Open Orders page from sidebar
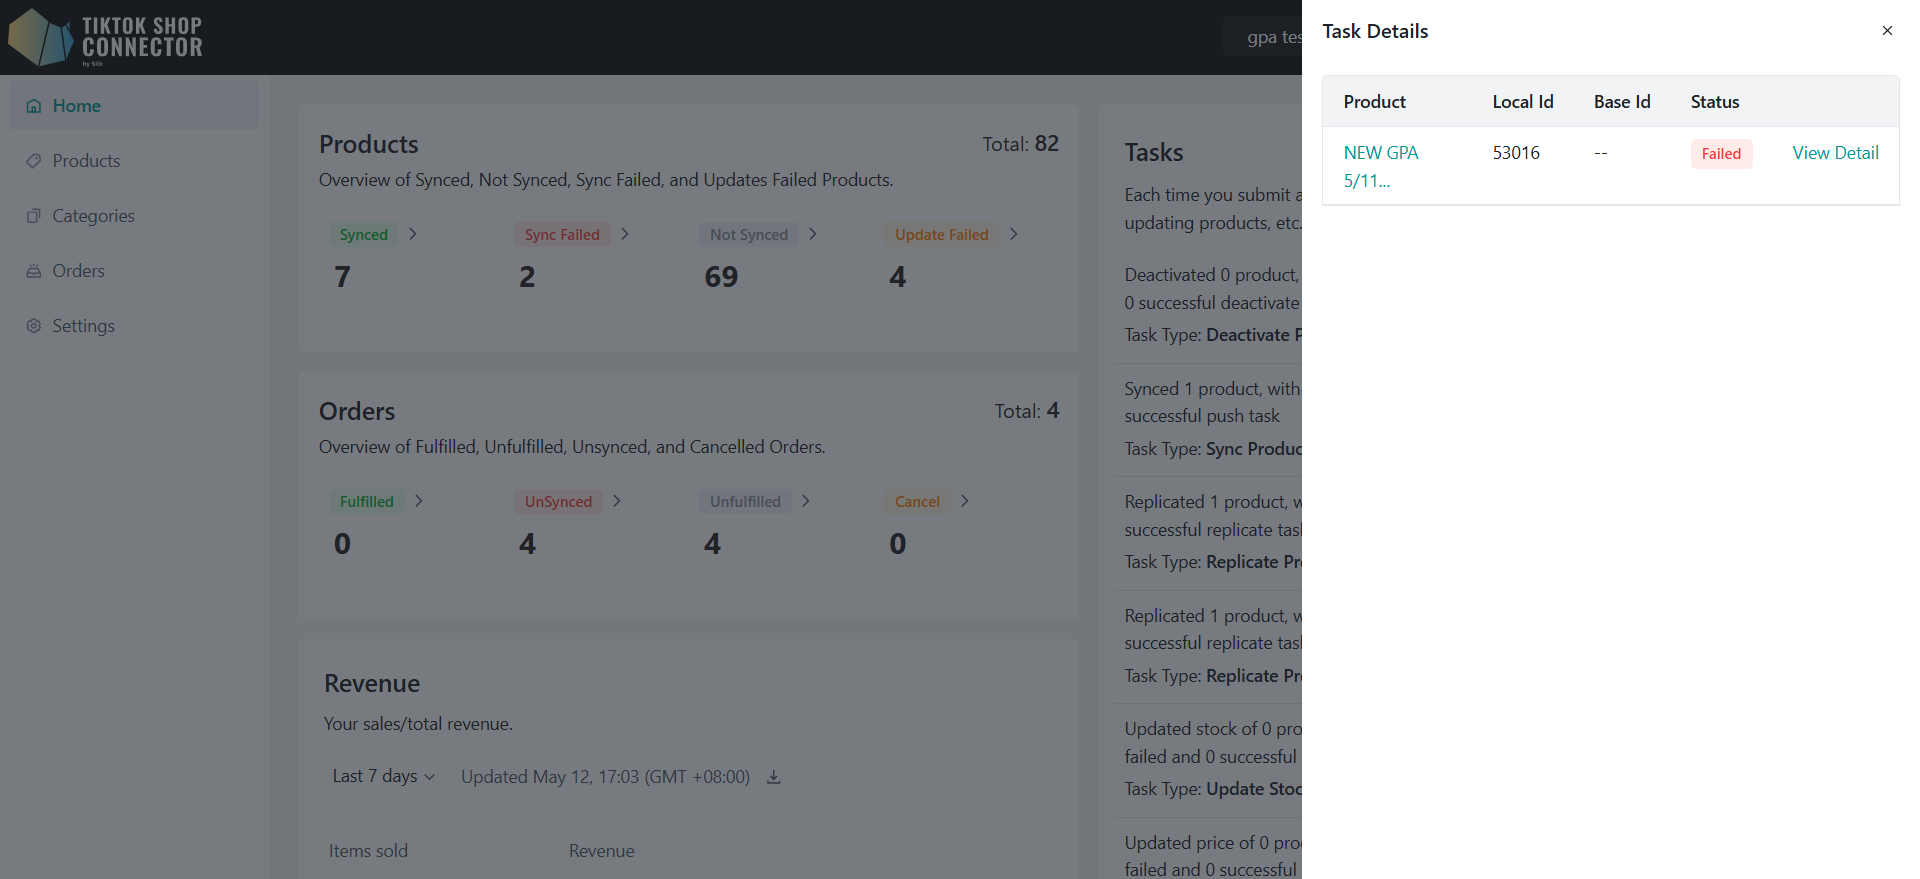 [x=134, y=271]
